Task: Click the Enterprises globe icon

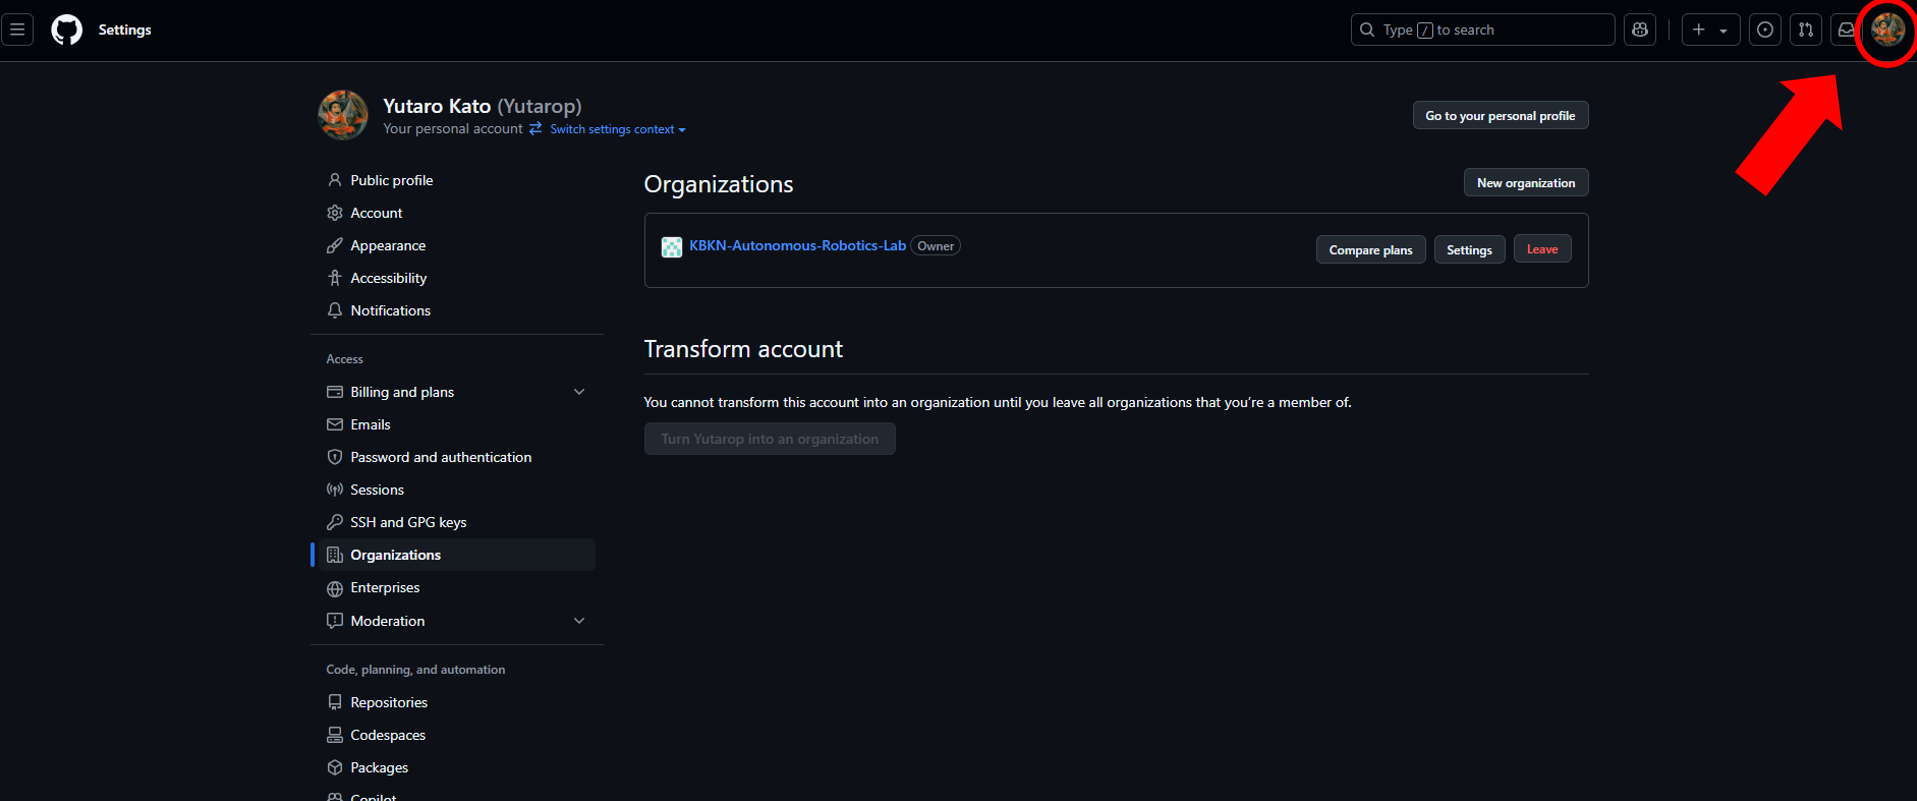Action: point(335,589)
